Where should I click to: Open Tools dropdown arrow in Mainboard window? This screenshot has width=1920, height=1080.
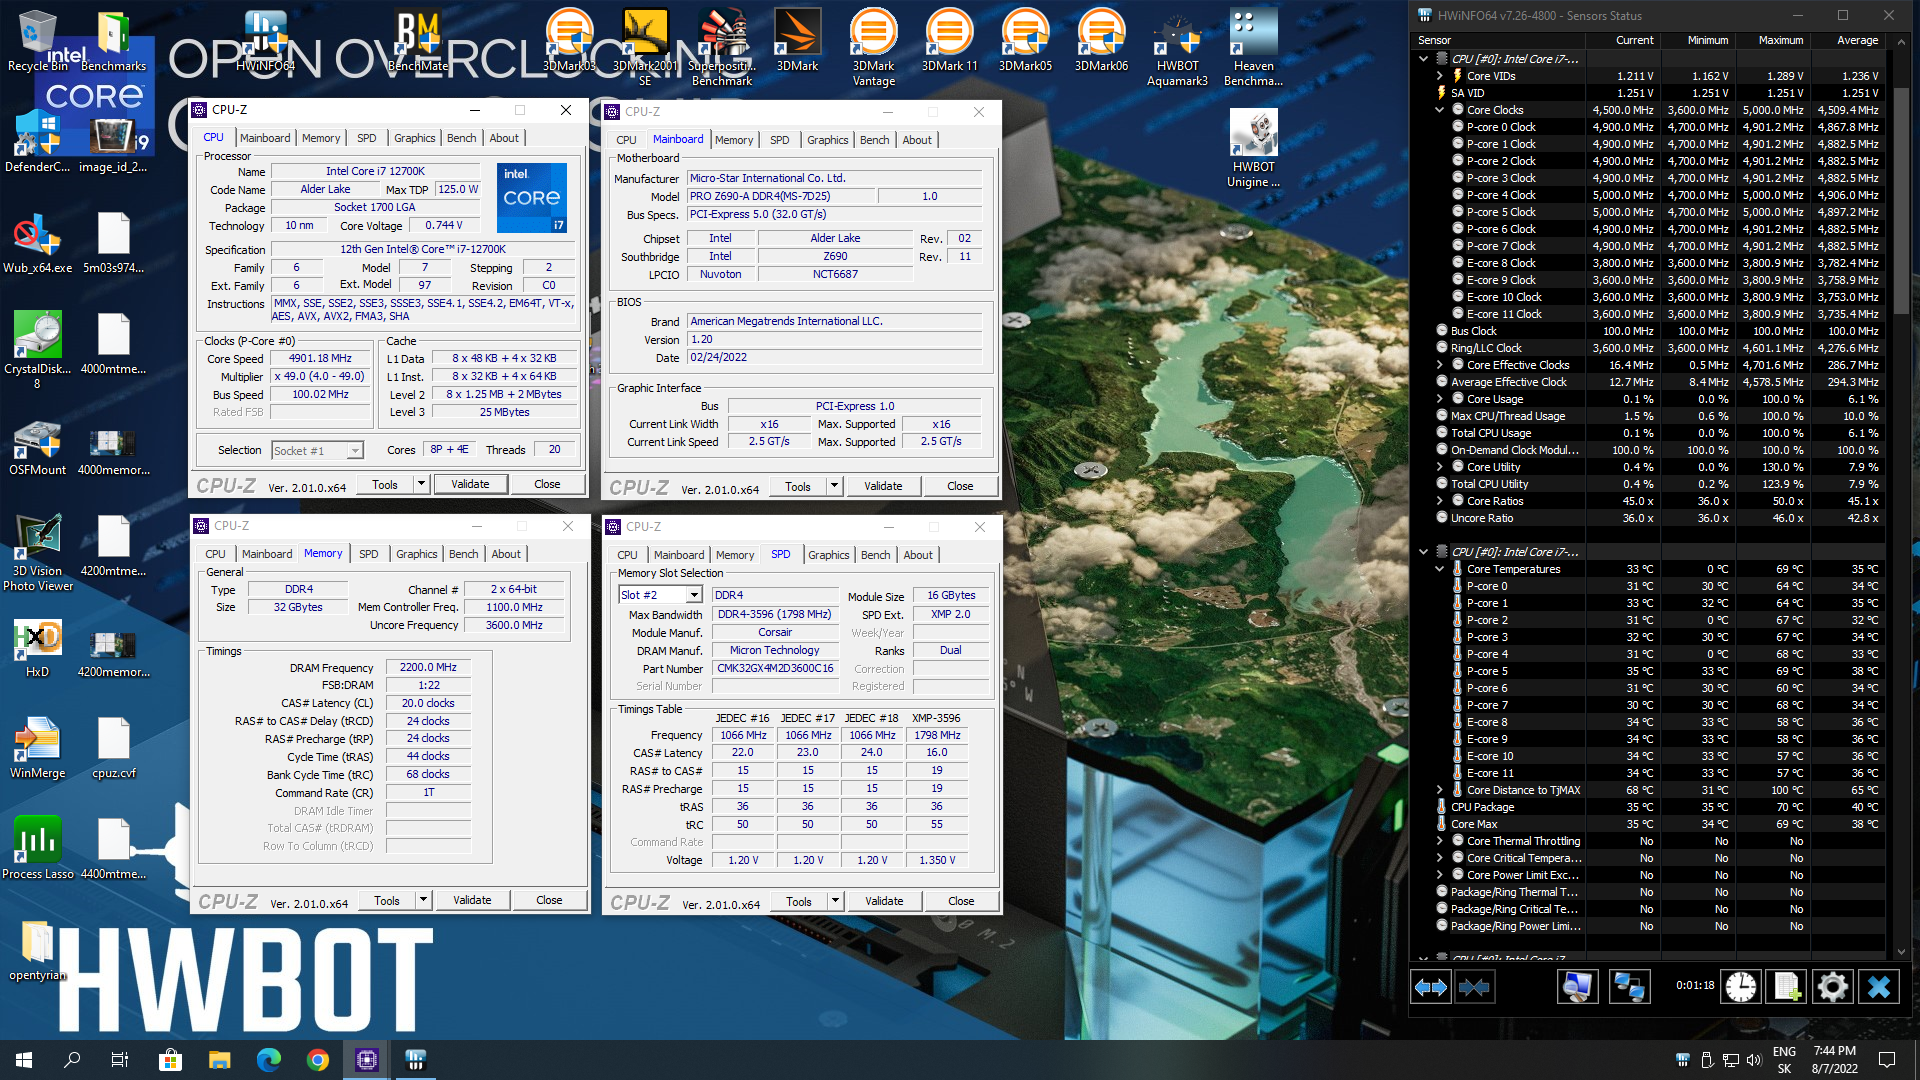click(834, 486)
